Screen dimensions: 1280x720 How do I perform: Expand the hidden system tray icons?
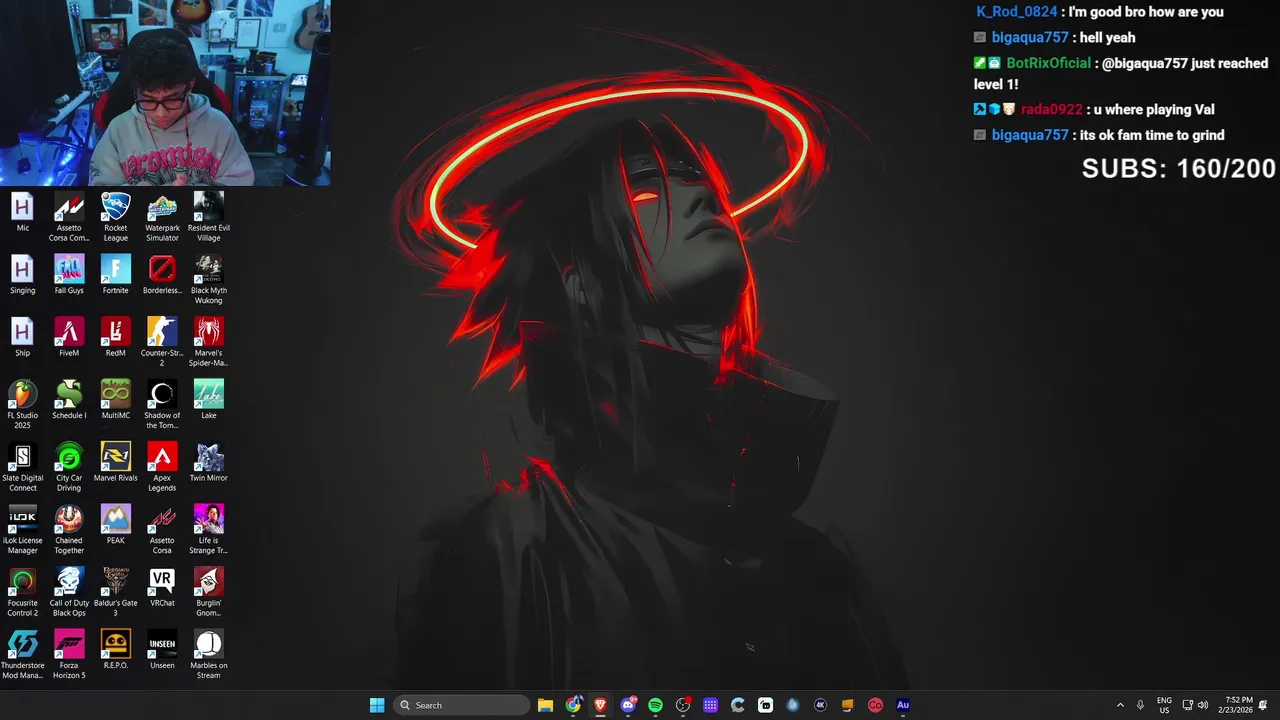click(1120, 705)
